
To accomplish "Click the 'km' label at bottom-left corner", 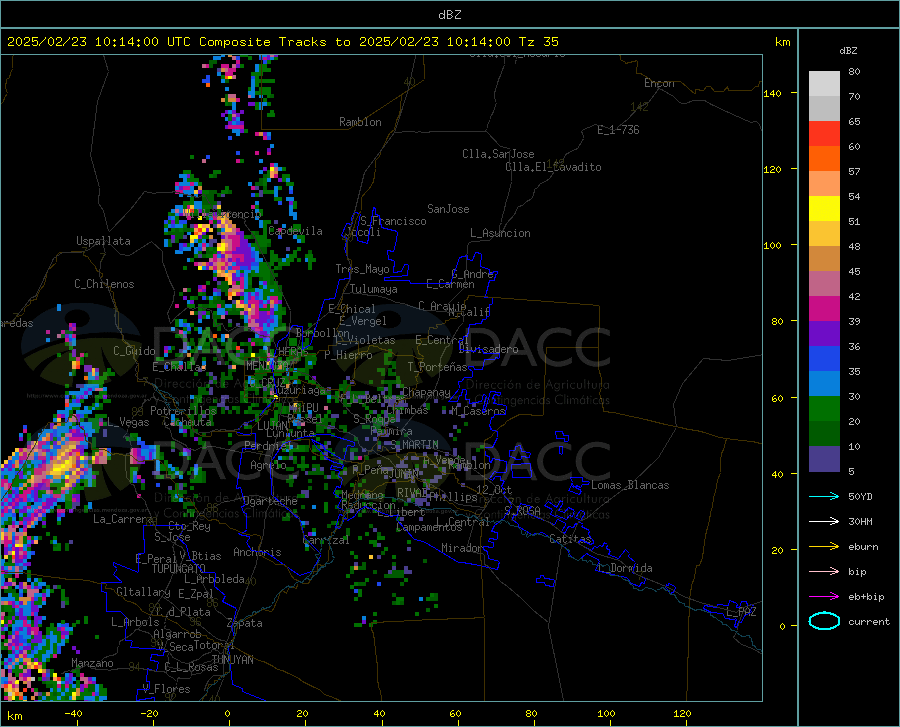I will [x=14, y=716].
